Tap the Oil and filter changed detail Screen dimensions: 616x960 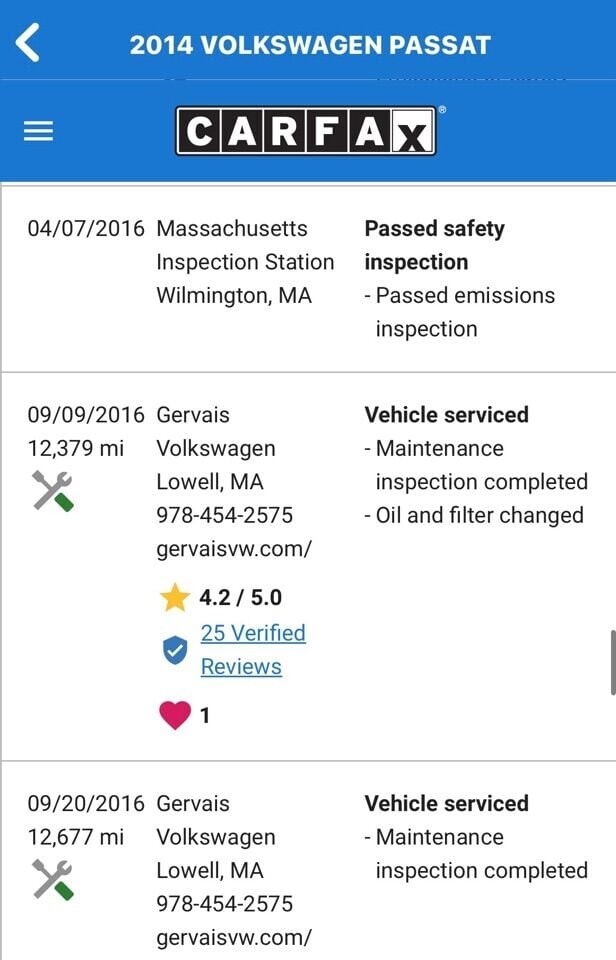[x=473, y=515]
